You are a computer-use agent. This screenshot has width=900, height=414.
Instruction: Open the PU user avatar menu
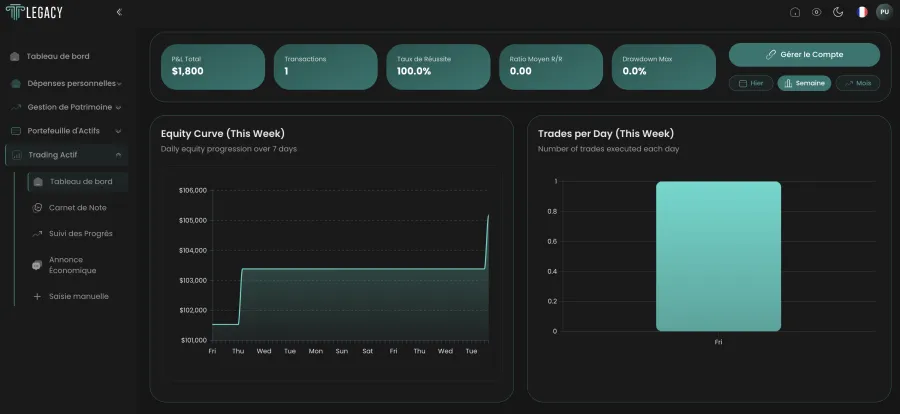pos(885,12)
